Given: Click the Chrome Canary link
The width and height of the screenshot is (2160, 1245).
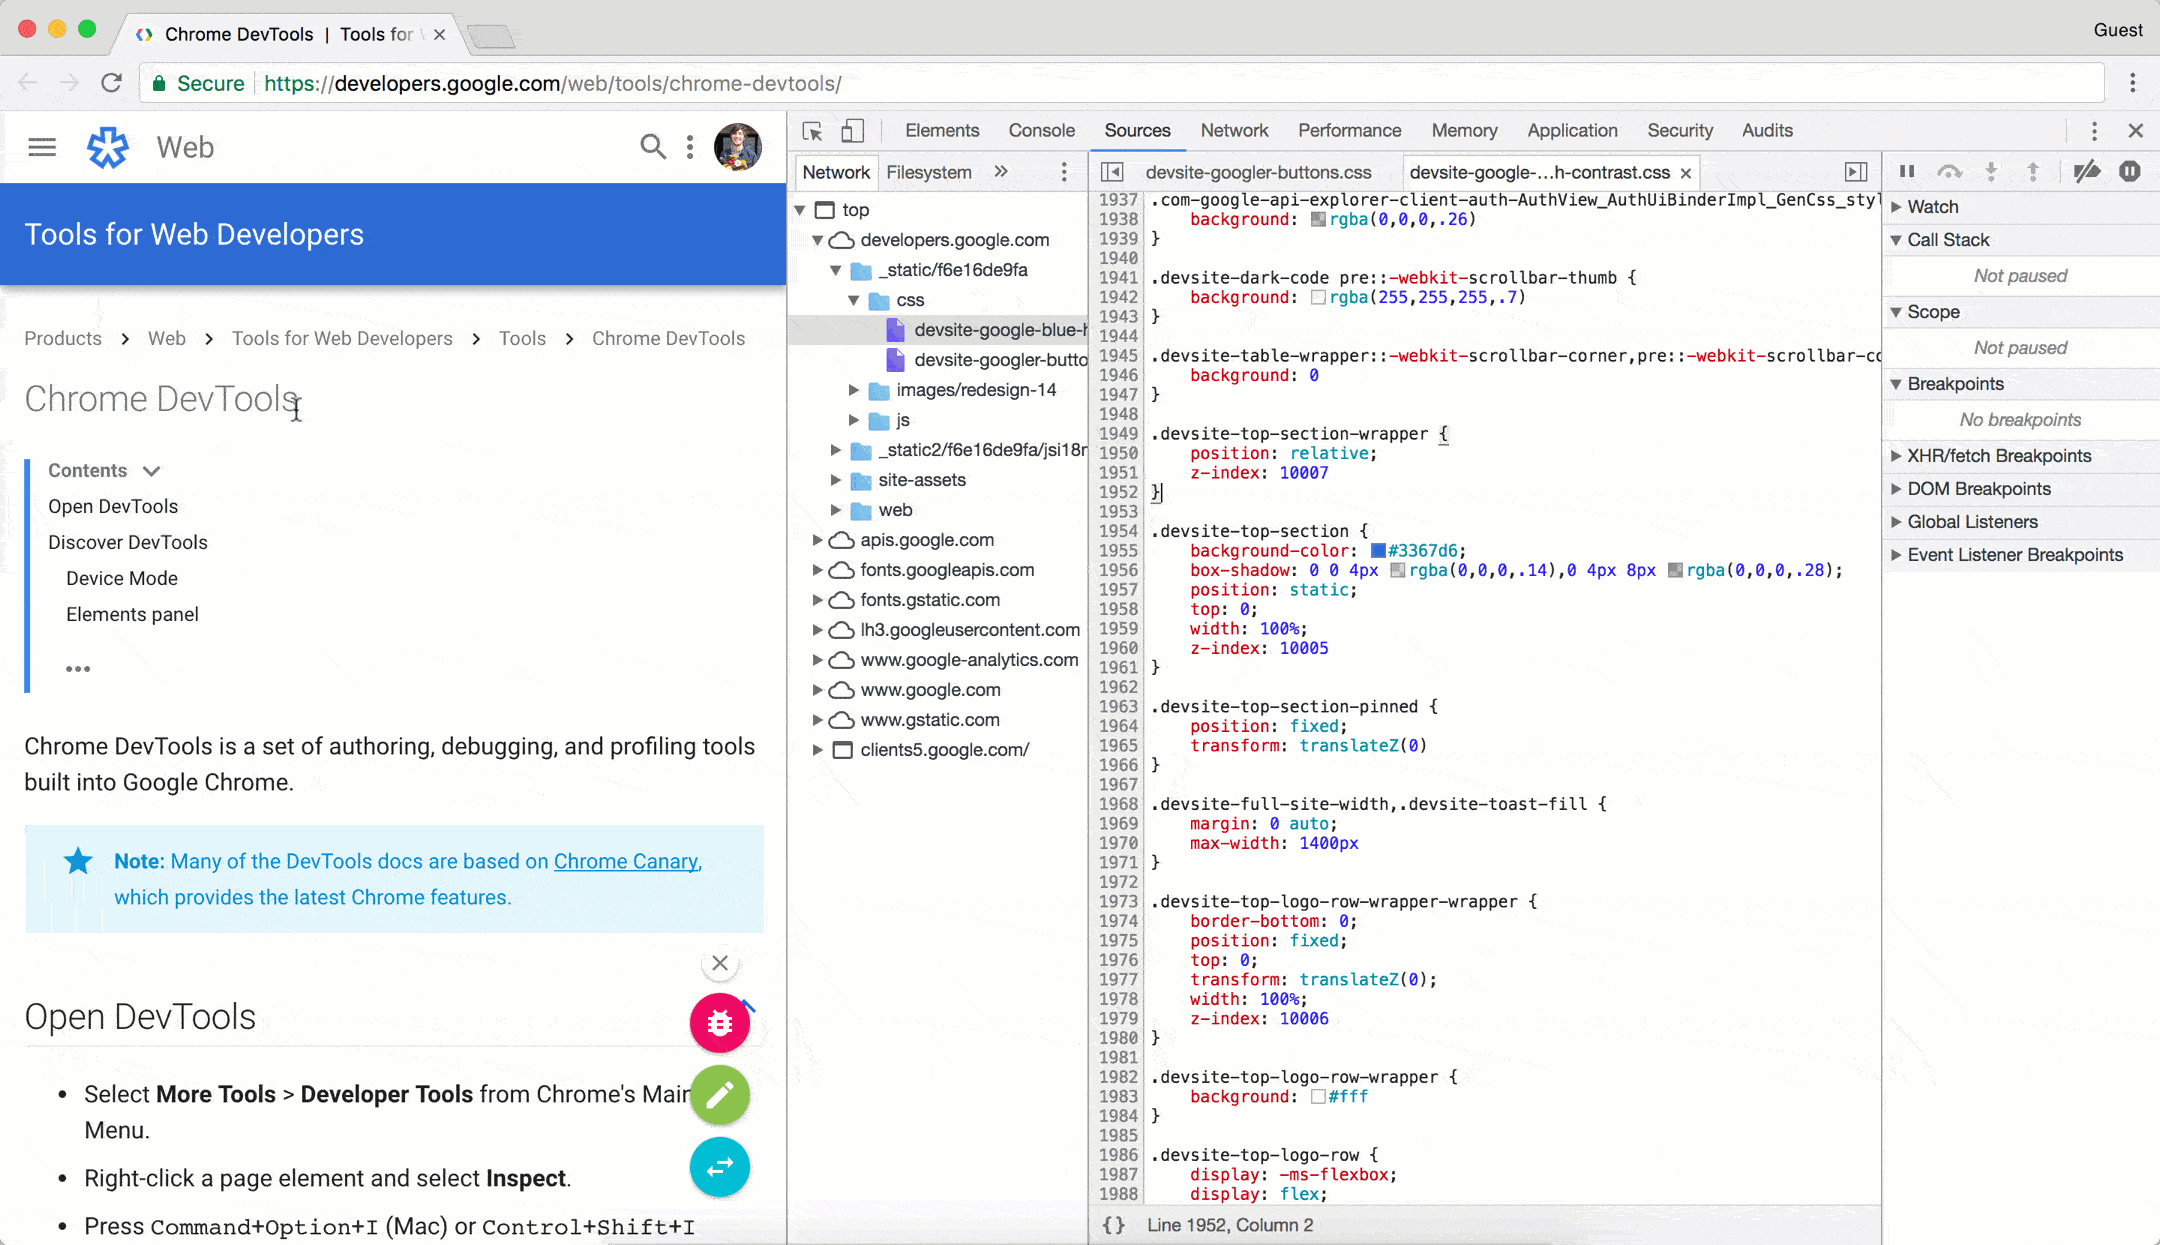Looking at the screenshot, I should (x=625, y=861).
